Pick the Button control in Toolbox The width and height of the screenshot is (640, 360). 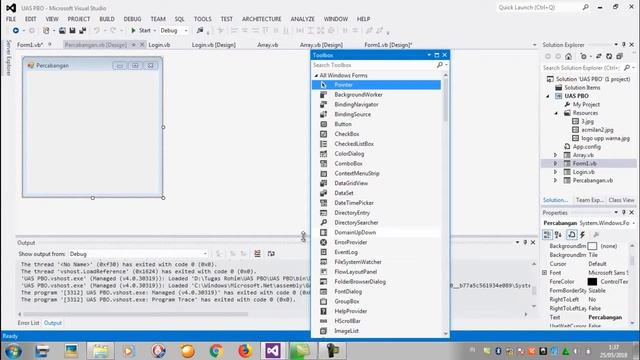(376, 124)
